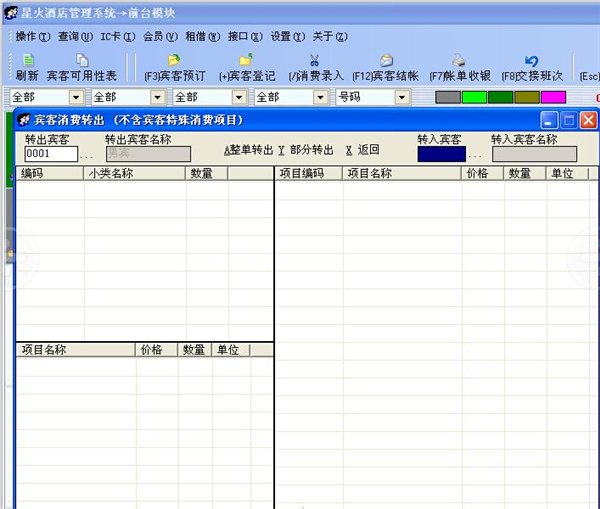Click 数量 header in the top-left table
The image size is (600, 509).
[207, 173]
